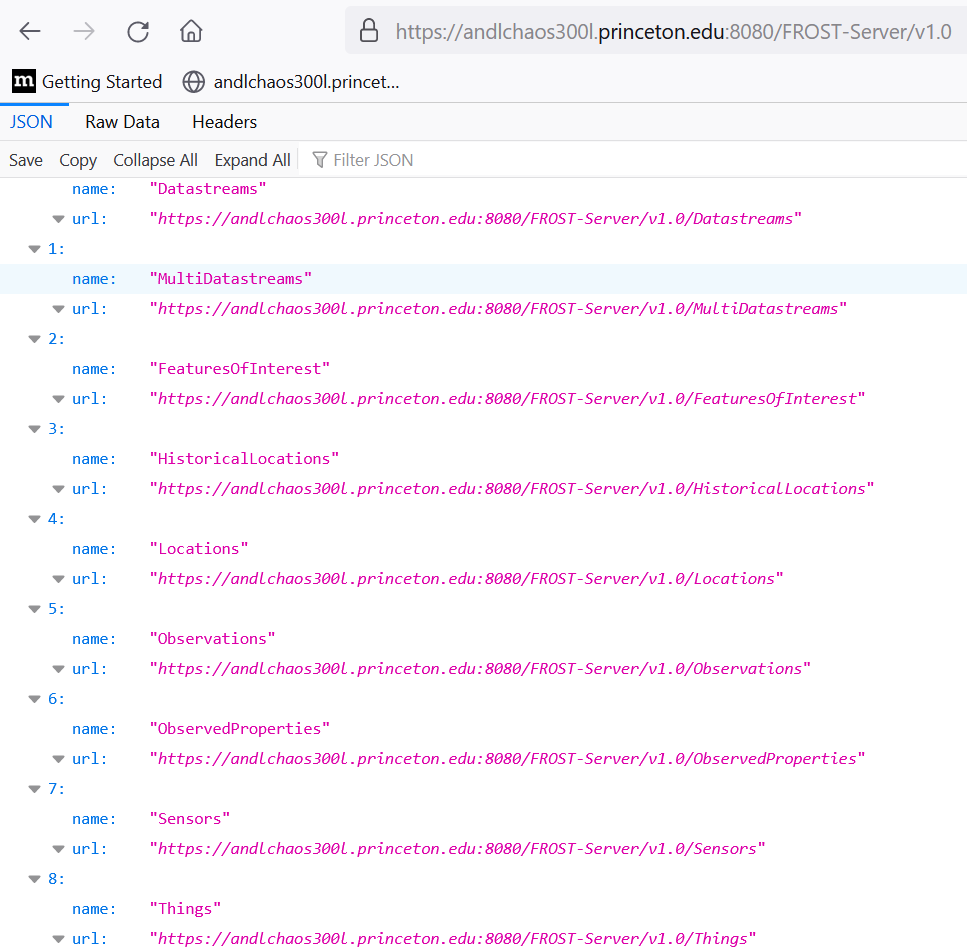Screen dimensions: 967x950
Task: Reload the current page
Action: click(138, 31)
